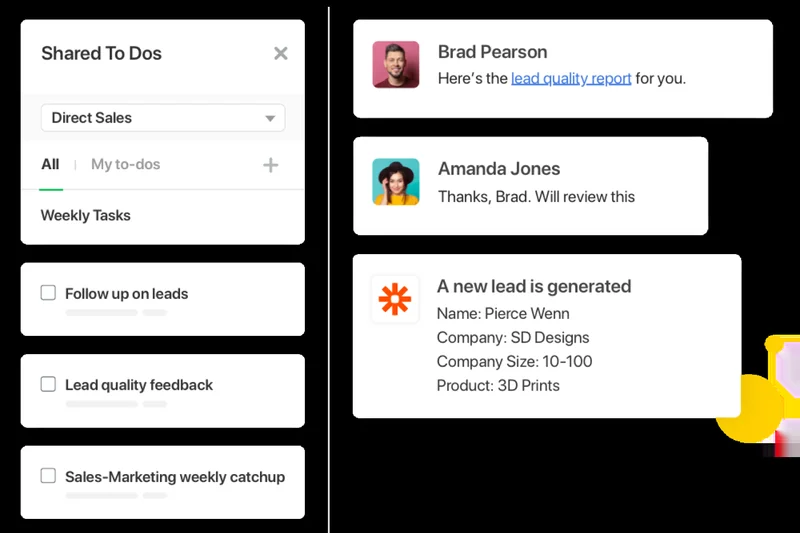800x533 pixels.
Task: Click the Brad Pearson sender name
Action: (x=492, y=52)
